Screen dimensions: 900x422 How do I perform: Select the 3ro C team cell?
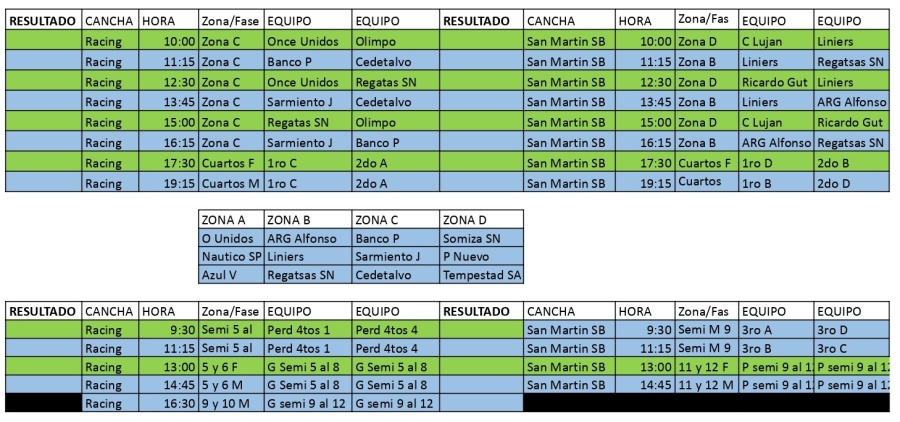(x=851, y=349)
